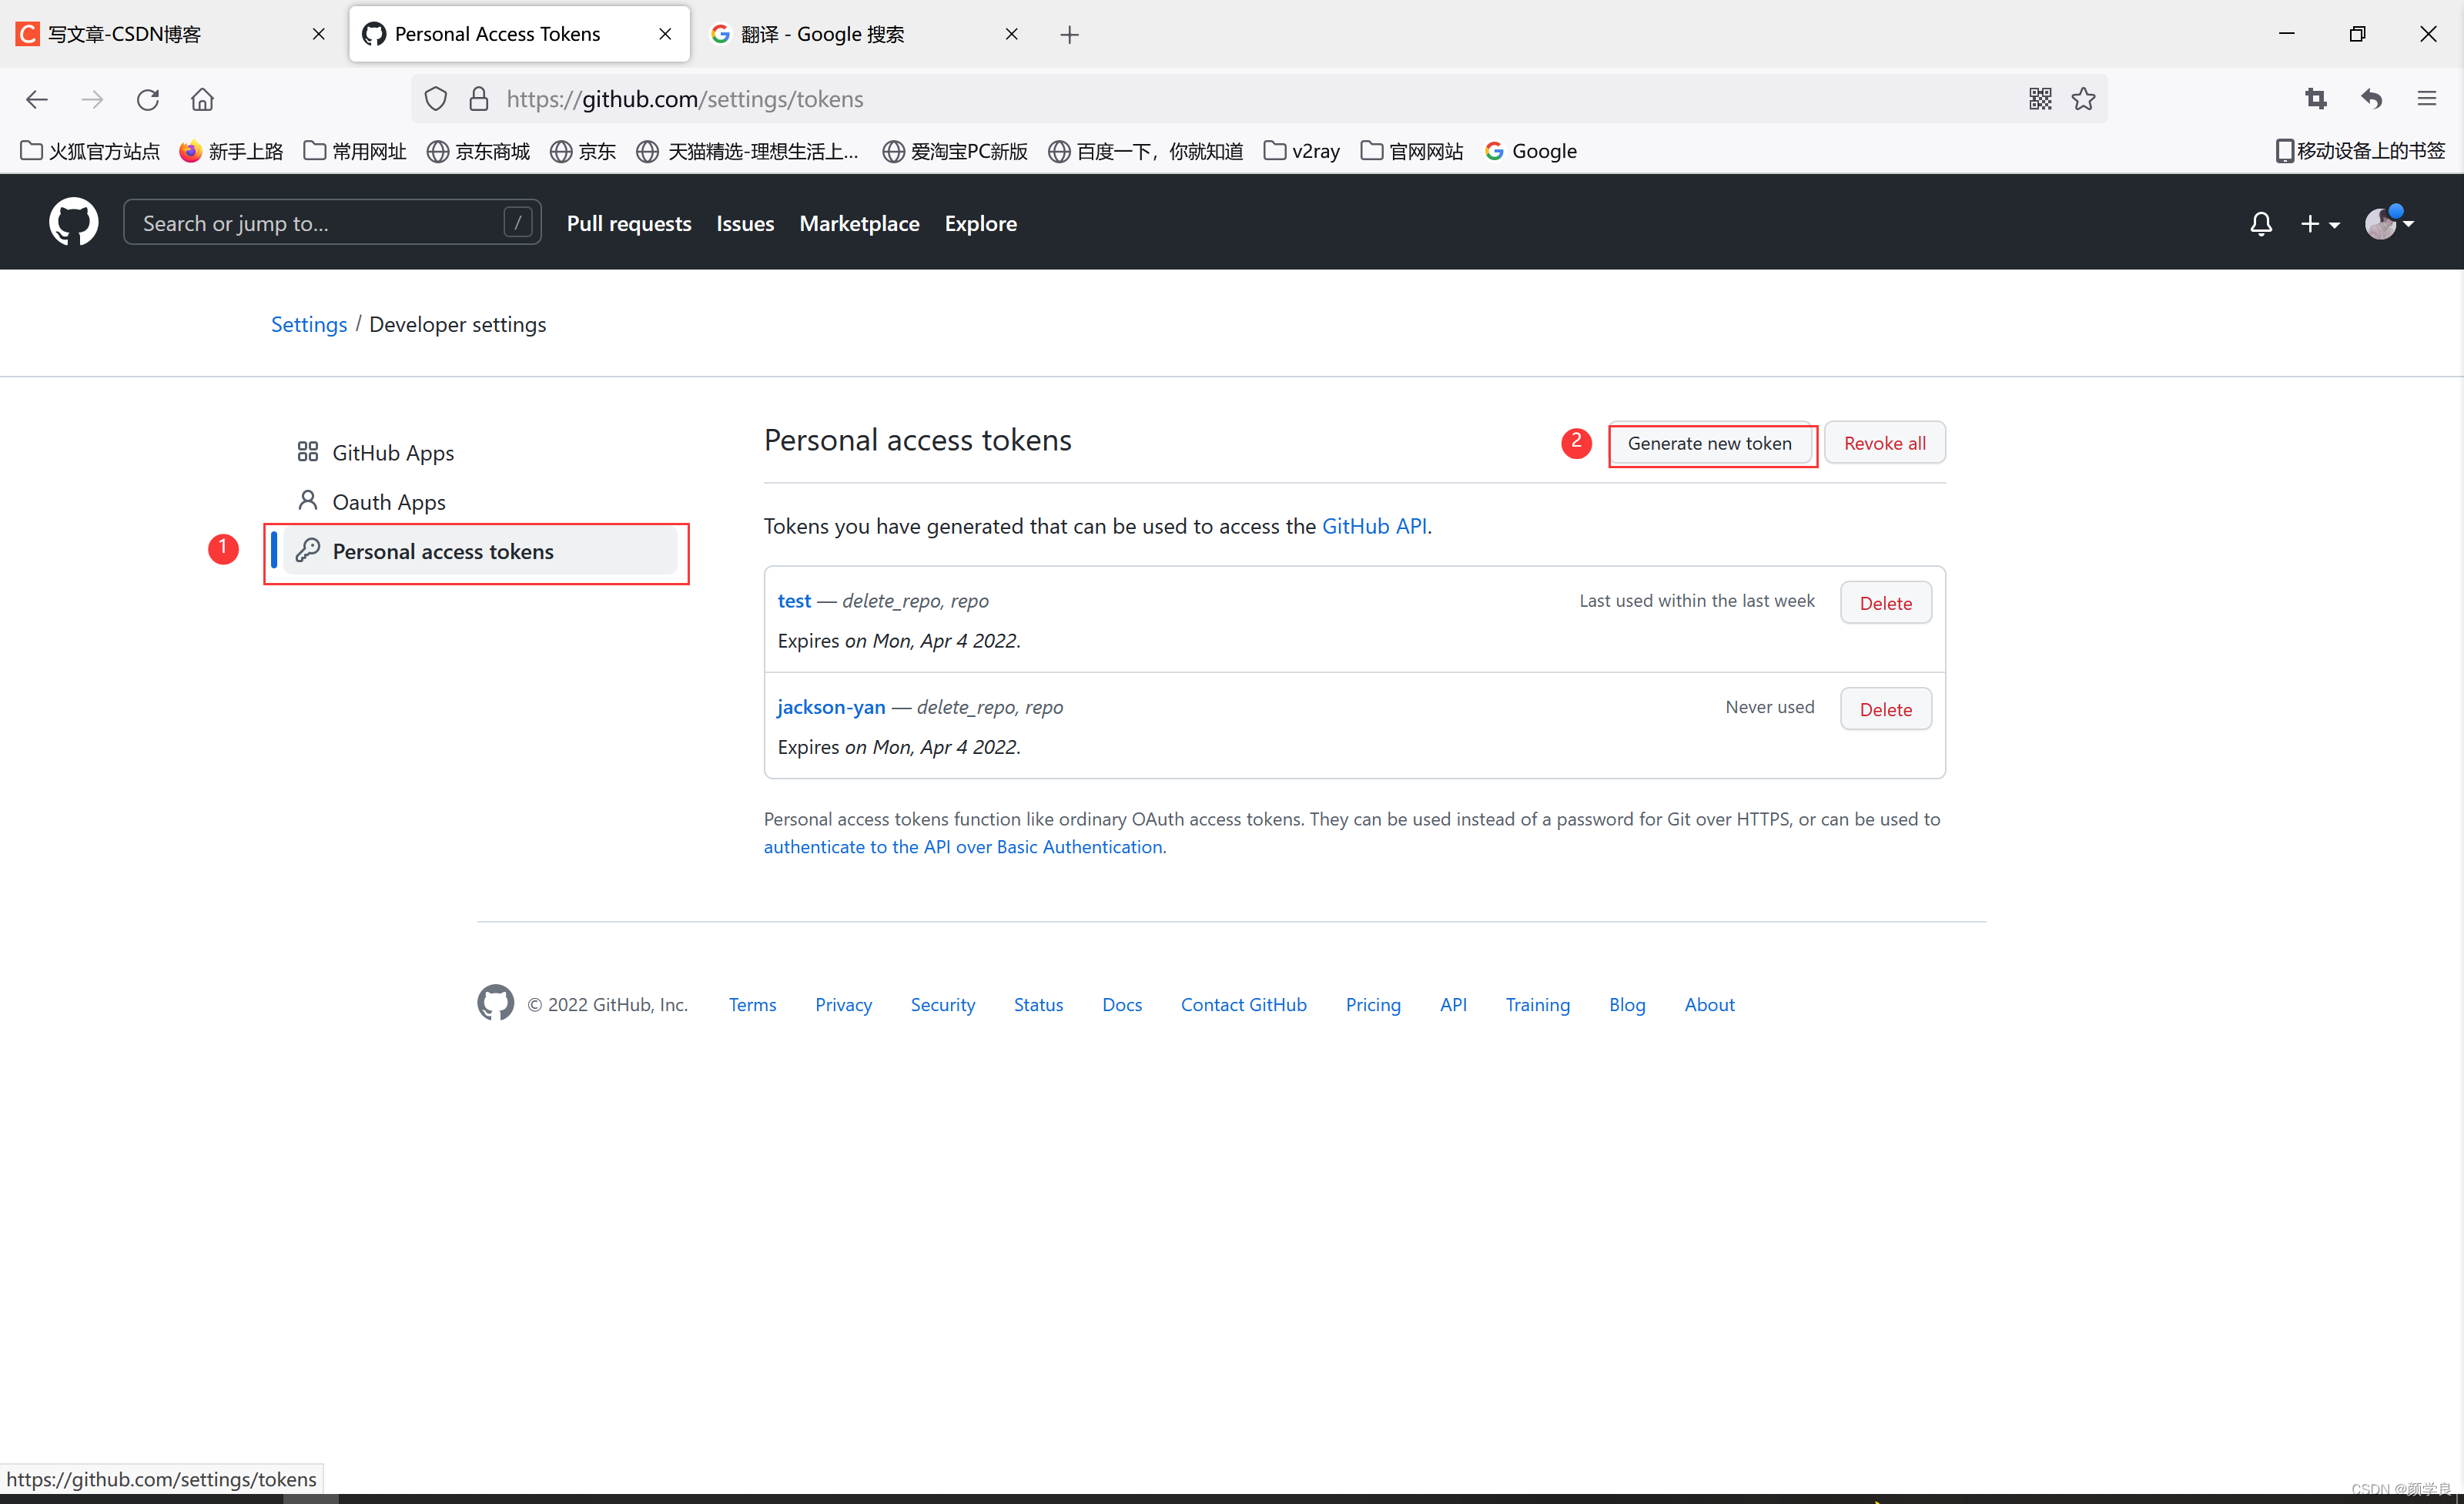
Task: Open the GitHub API link
Action: [x=1373, y=526]
